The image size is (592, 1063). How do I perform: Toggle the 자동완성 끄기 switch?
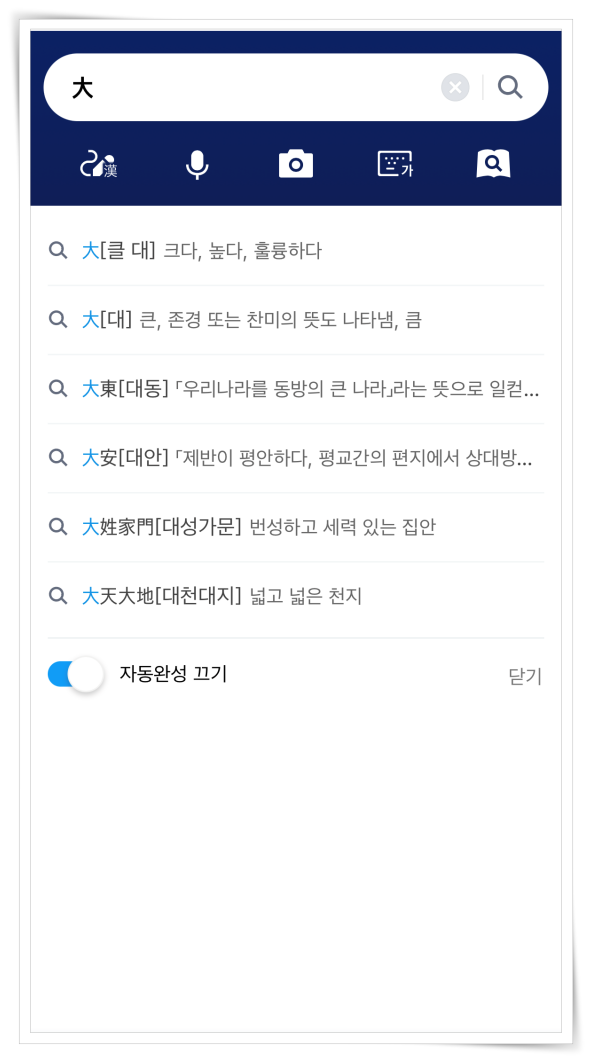(x=75, y=675)
